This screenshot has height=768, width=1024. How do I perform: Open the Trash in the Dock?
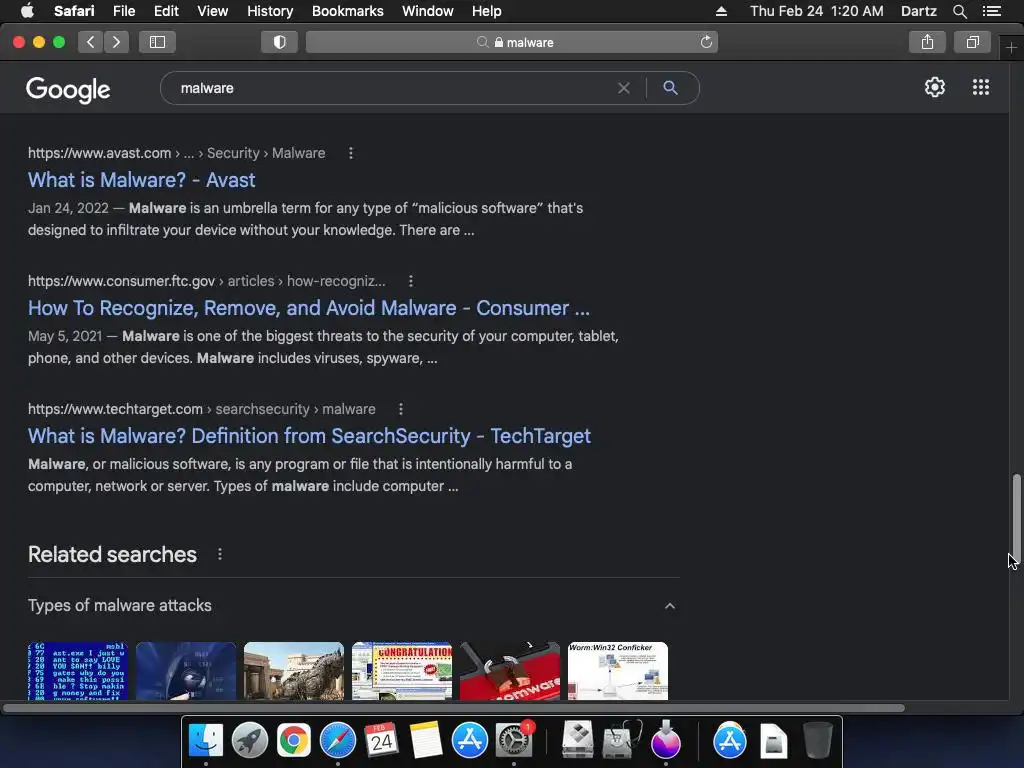click(817, 741)
